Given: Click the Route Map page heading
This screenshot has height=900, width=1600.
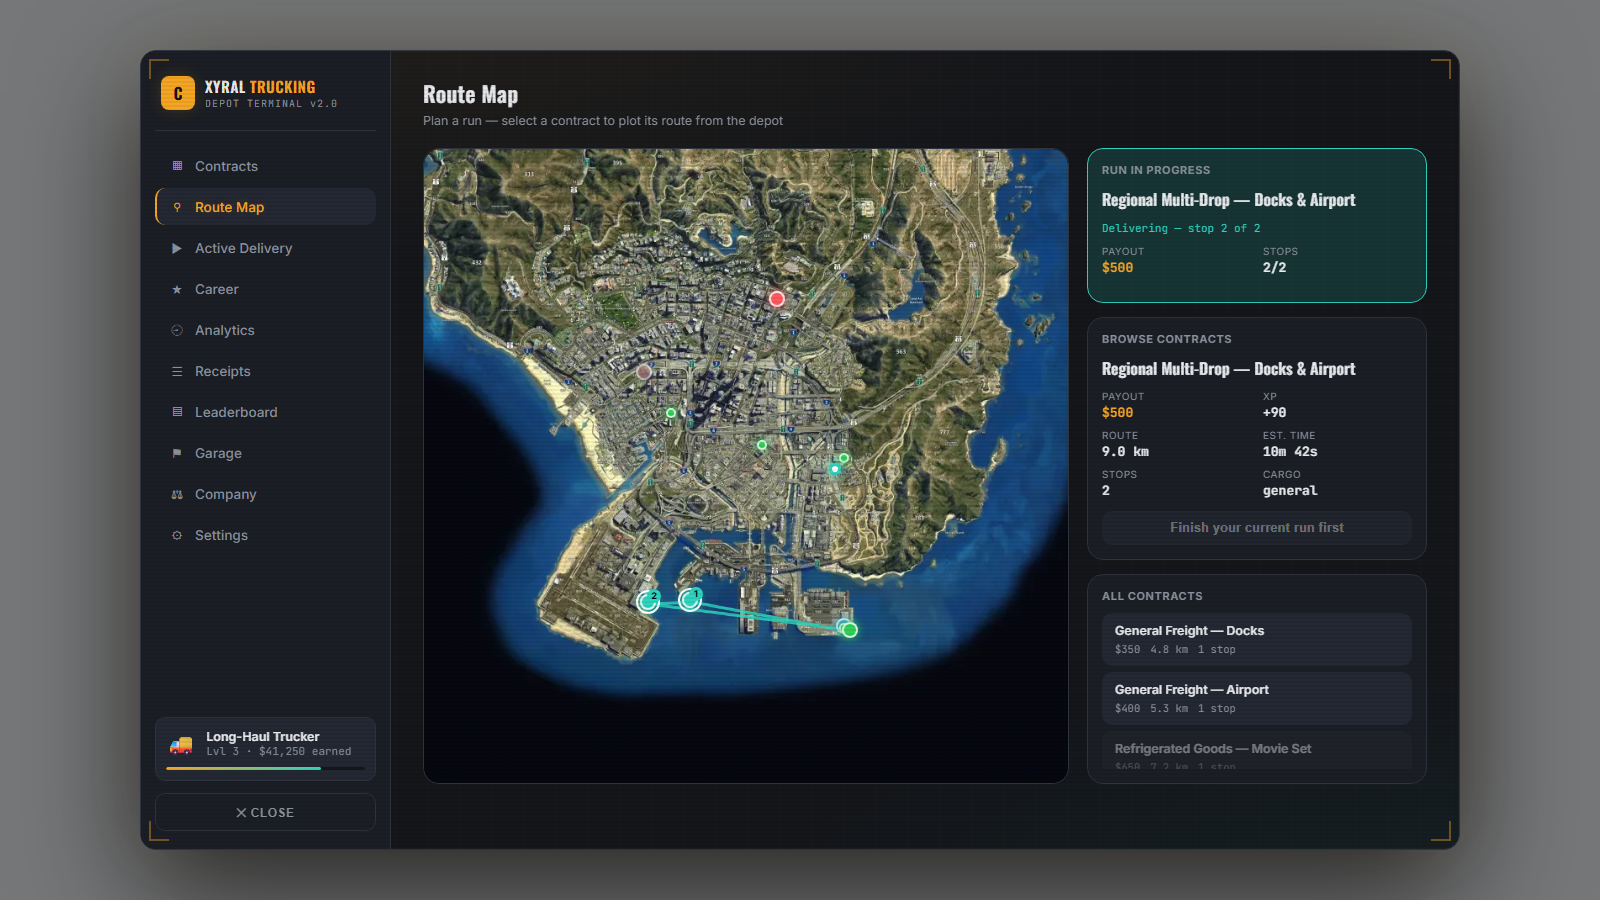Looking at the screenshot, I should pyautogui.click(x=470, y=95).
